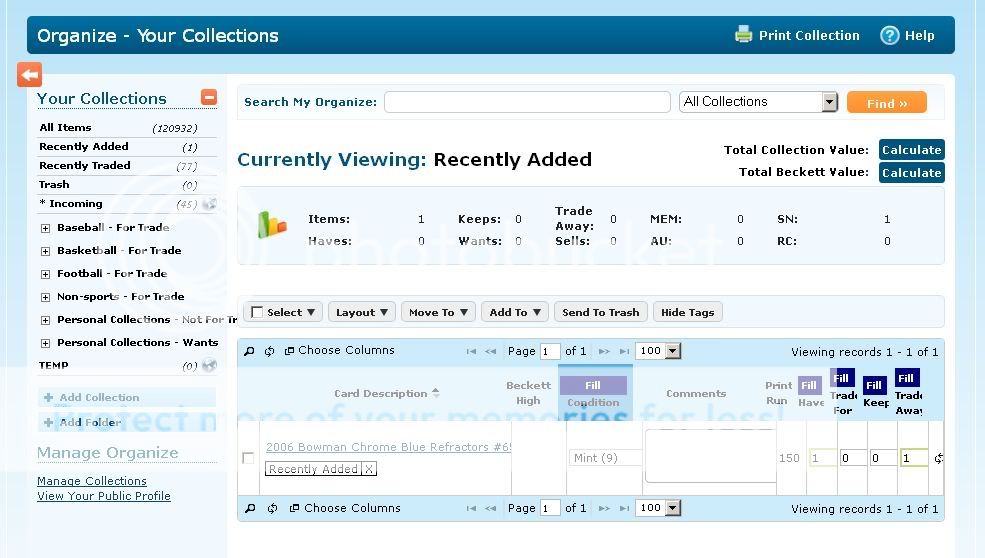Click into the Search My Organize text field
This screenshot has height=558, width=985.
coord(527,102)
